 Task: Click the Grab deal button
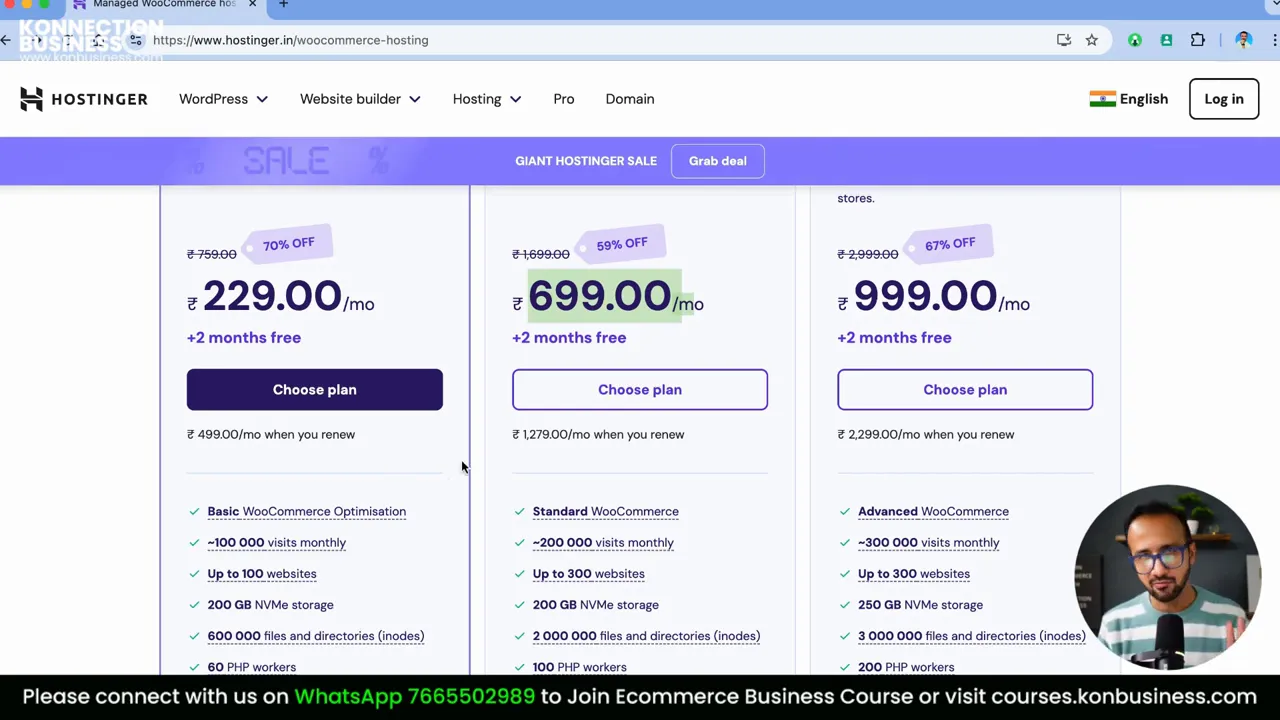coord(718,161)
